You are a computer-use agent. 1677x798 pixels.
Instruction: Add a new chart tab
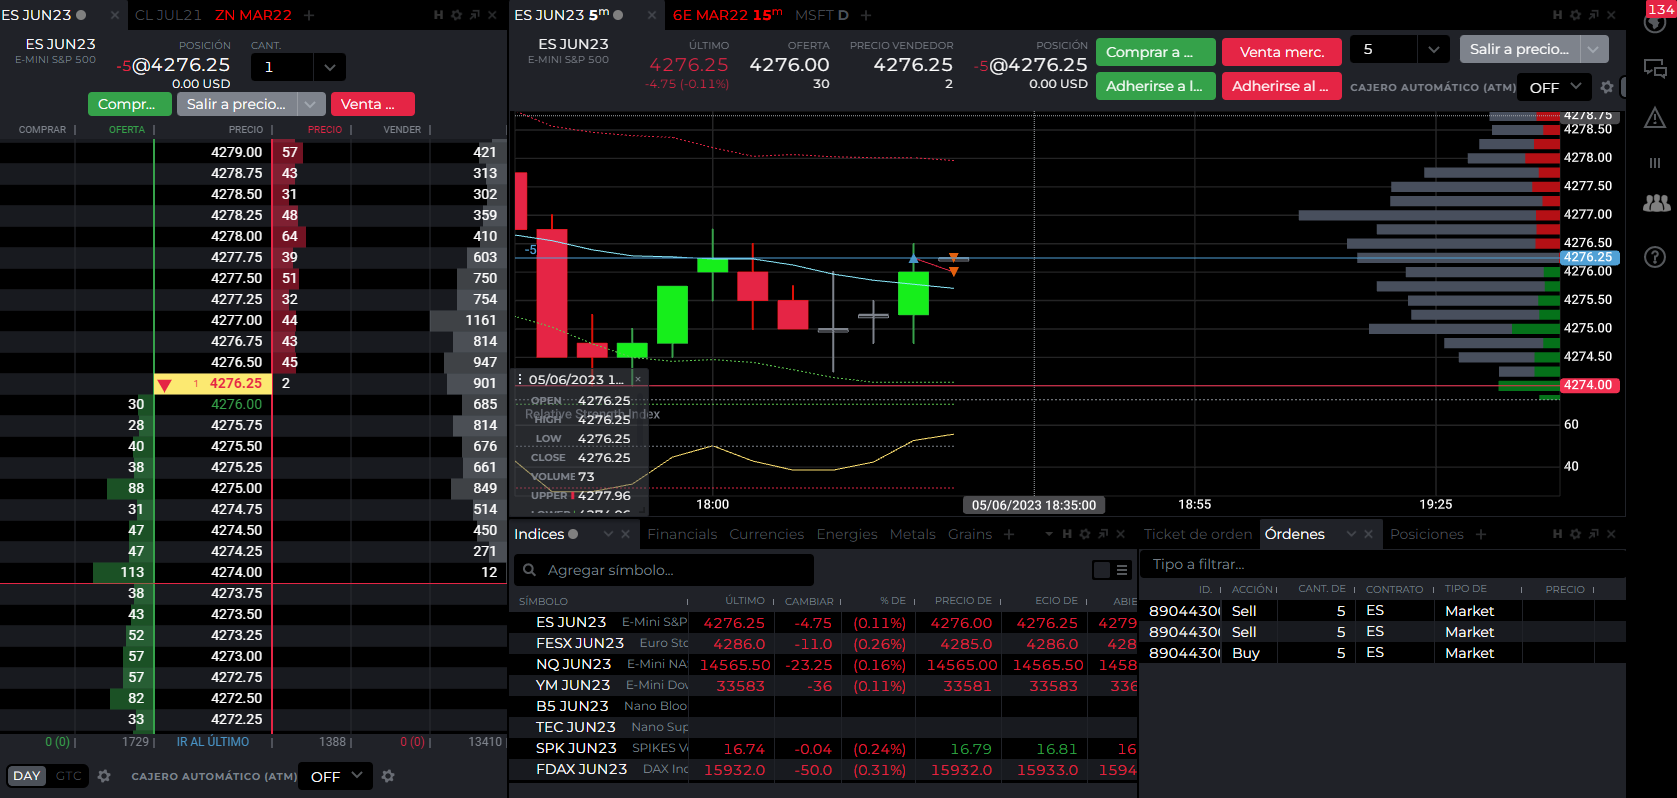tap(866, 15)
